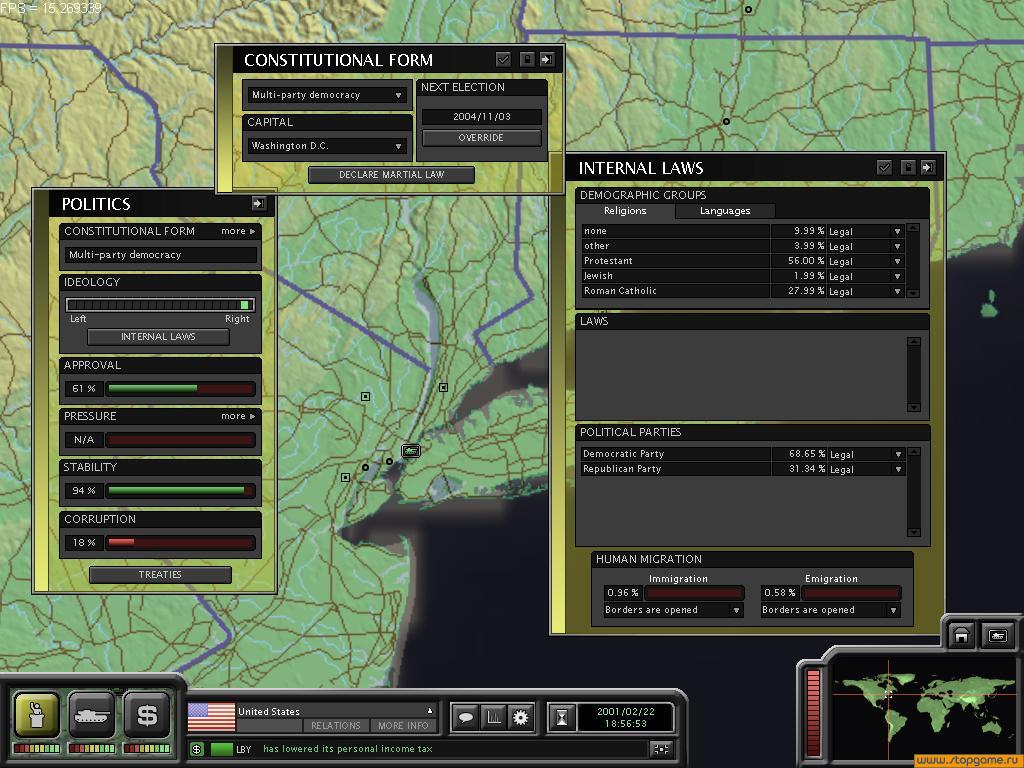Open the statistics graph icon

(x=493, y=717)
